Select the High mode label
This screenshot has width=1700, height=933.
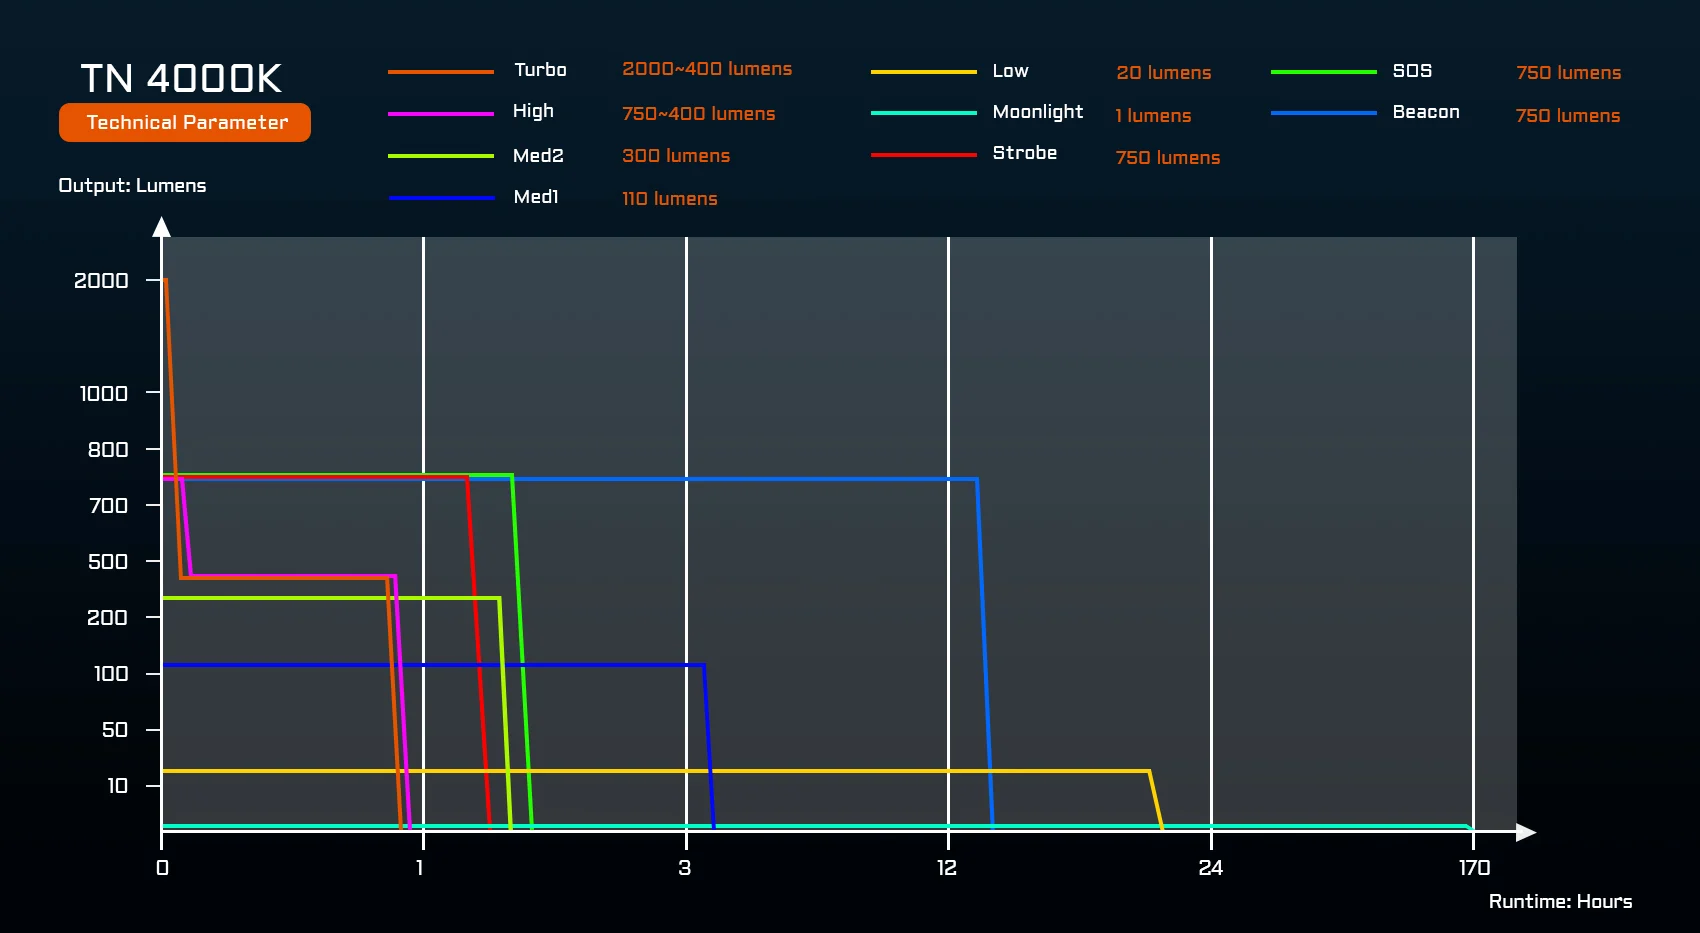tap(534, 112)
